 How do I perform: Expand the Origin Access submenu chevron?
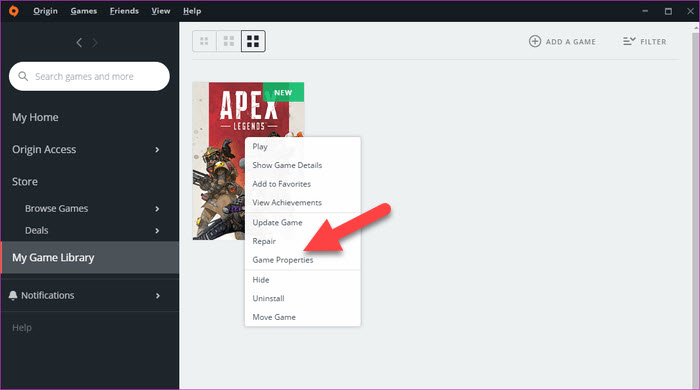[x=157, y=150]
